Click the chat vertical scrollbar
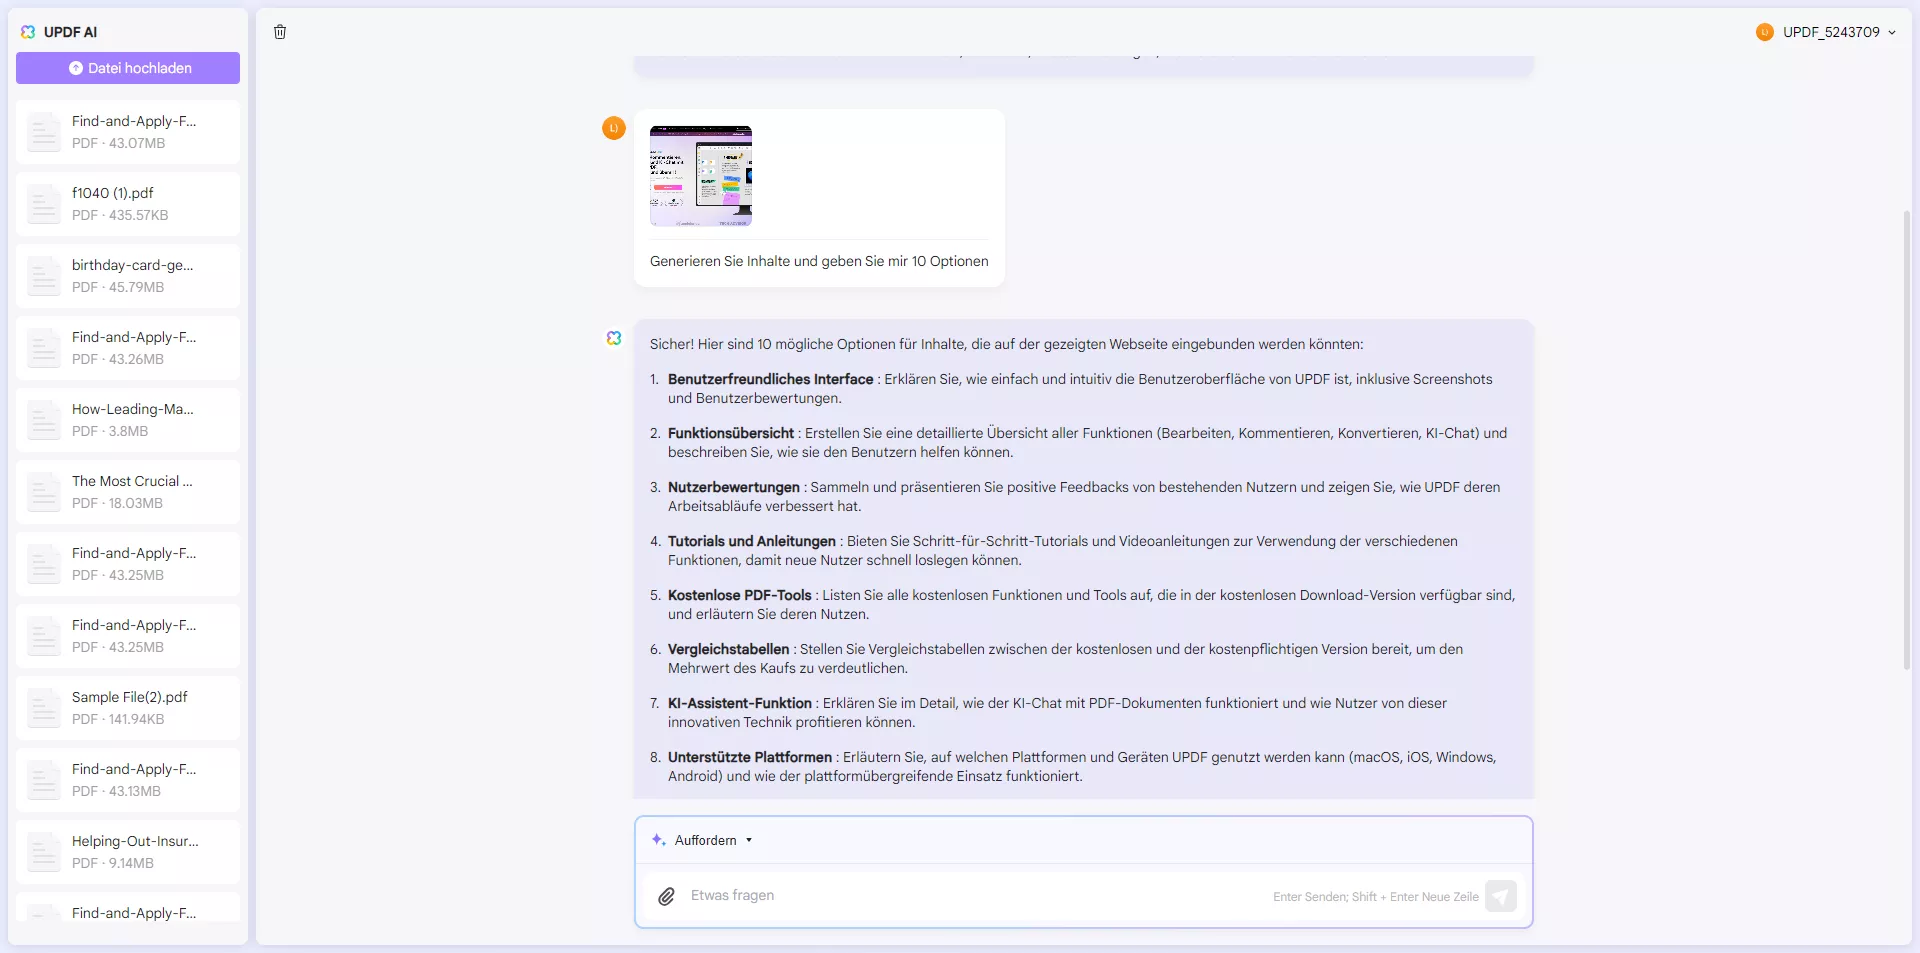1920x953 pixels. [1907, 440]
